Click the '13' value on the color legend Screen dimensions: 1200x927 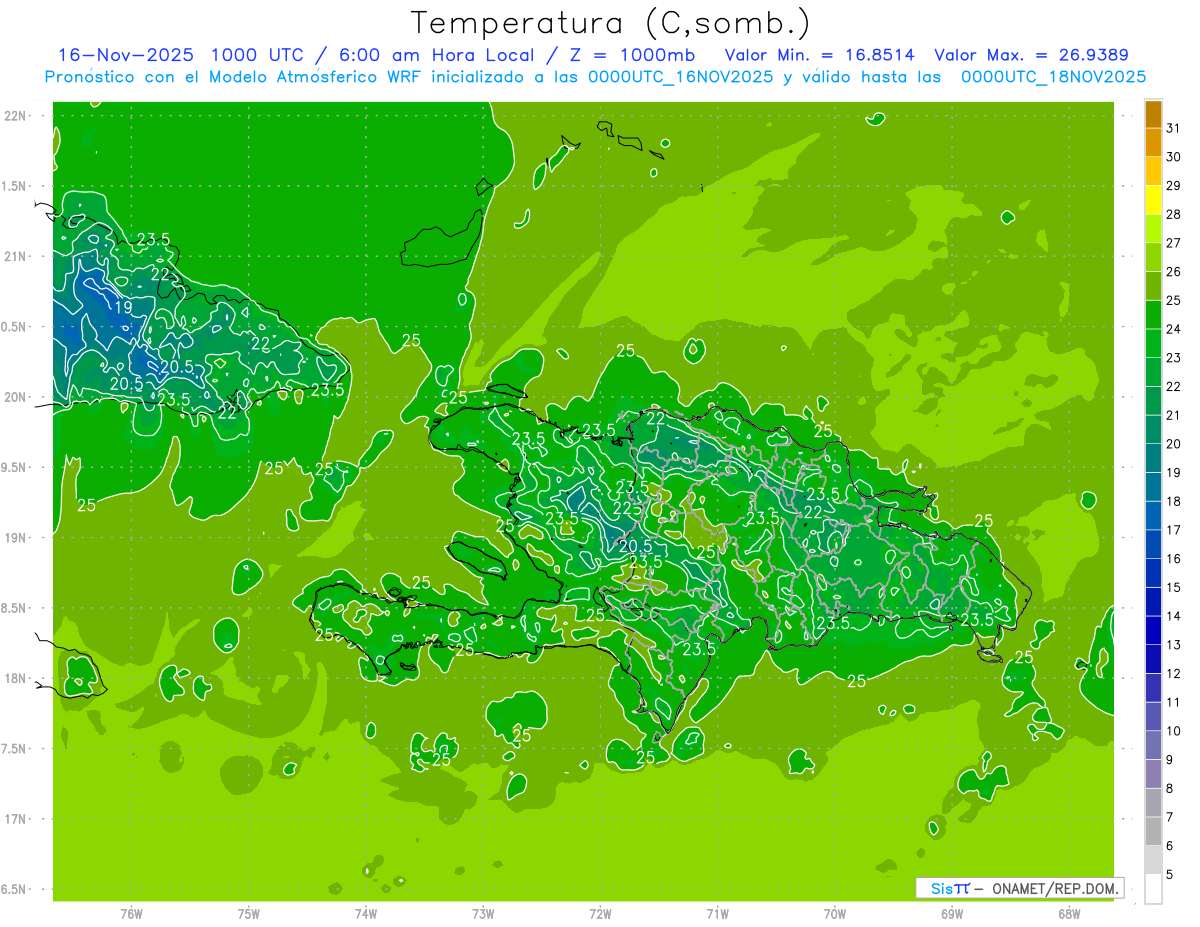(x=1174, y=645)
